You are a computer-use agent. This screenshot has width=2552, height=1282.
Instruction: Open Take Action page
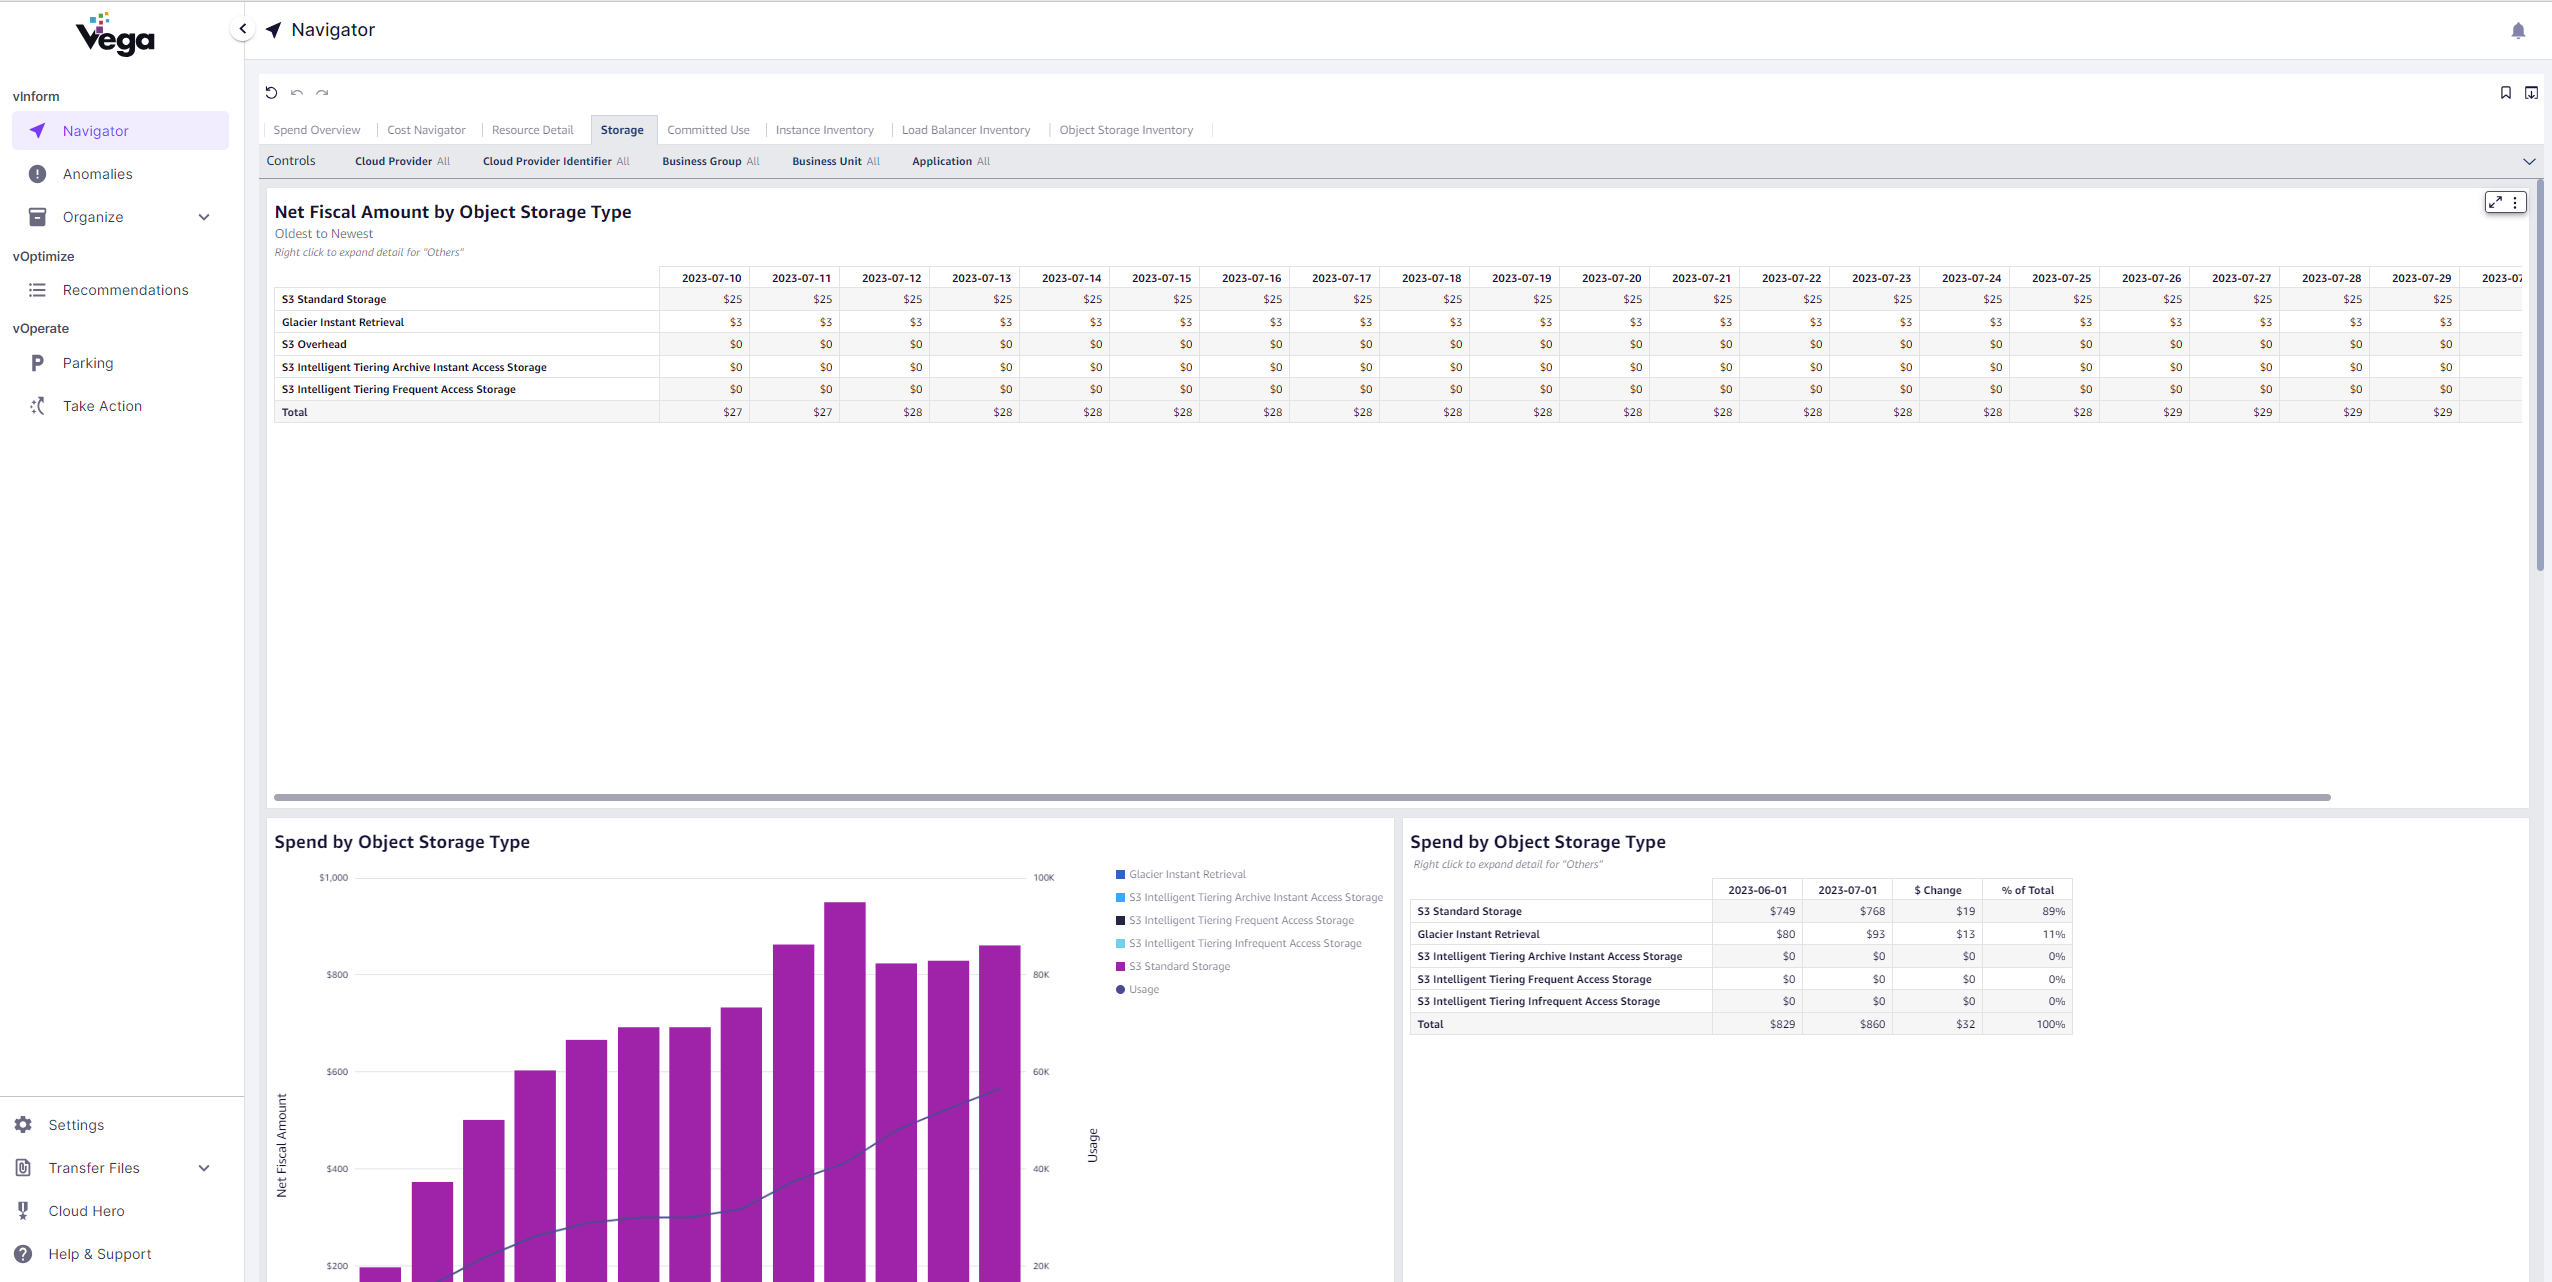pos(120,406)
